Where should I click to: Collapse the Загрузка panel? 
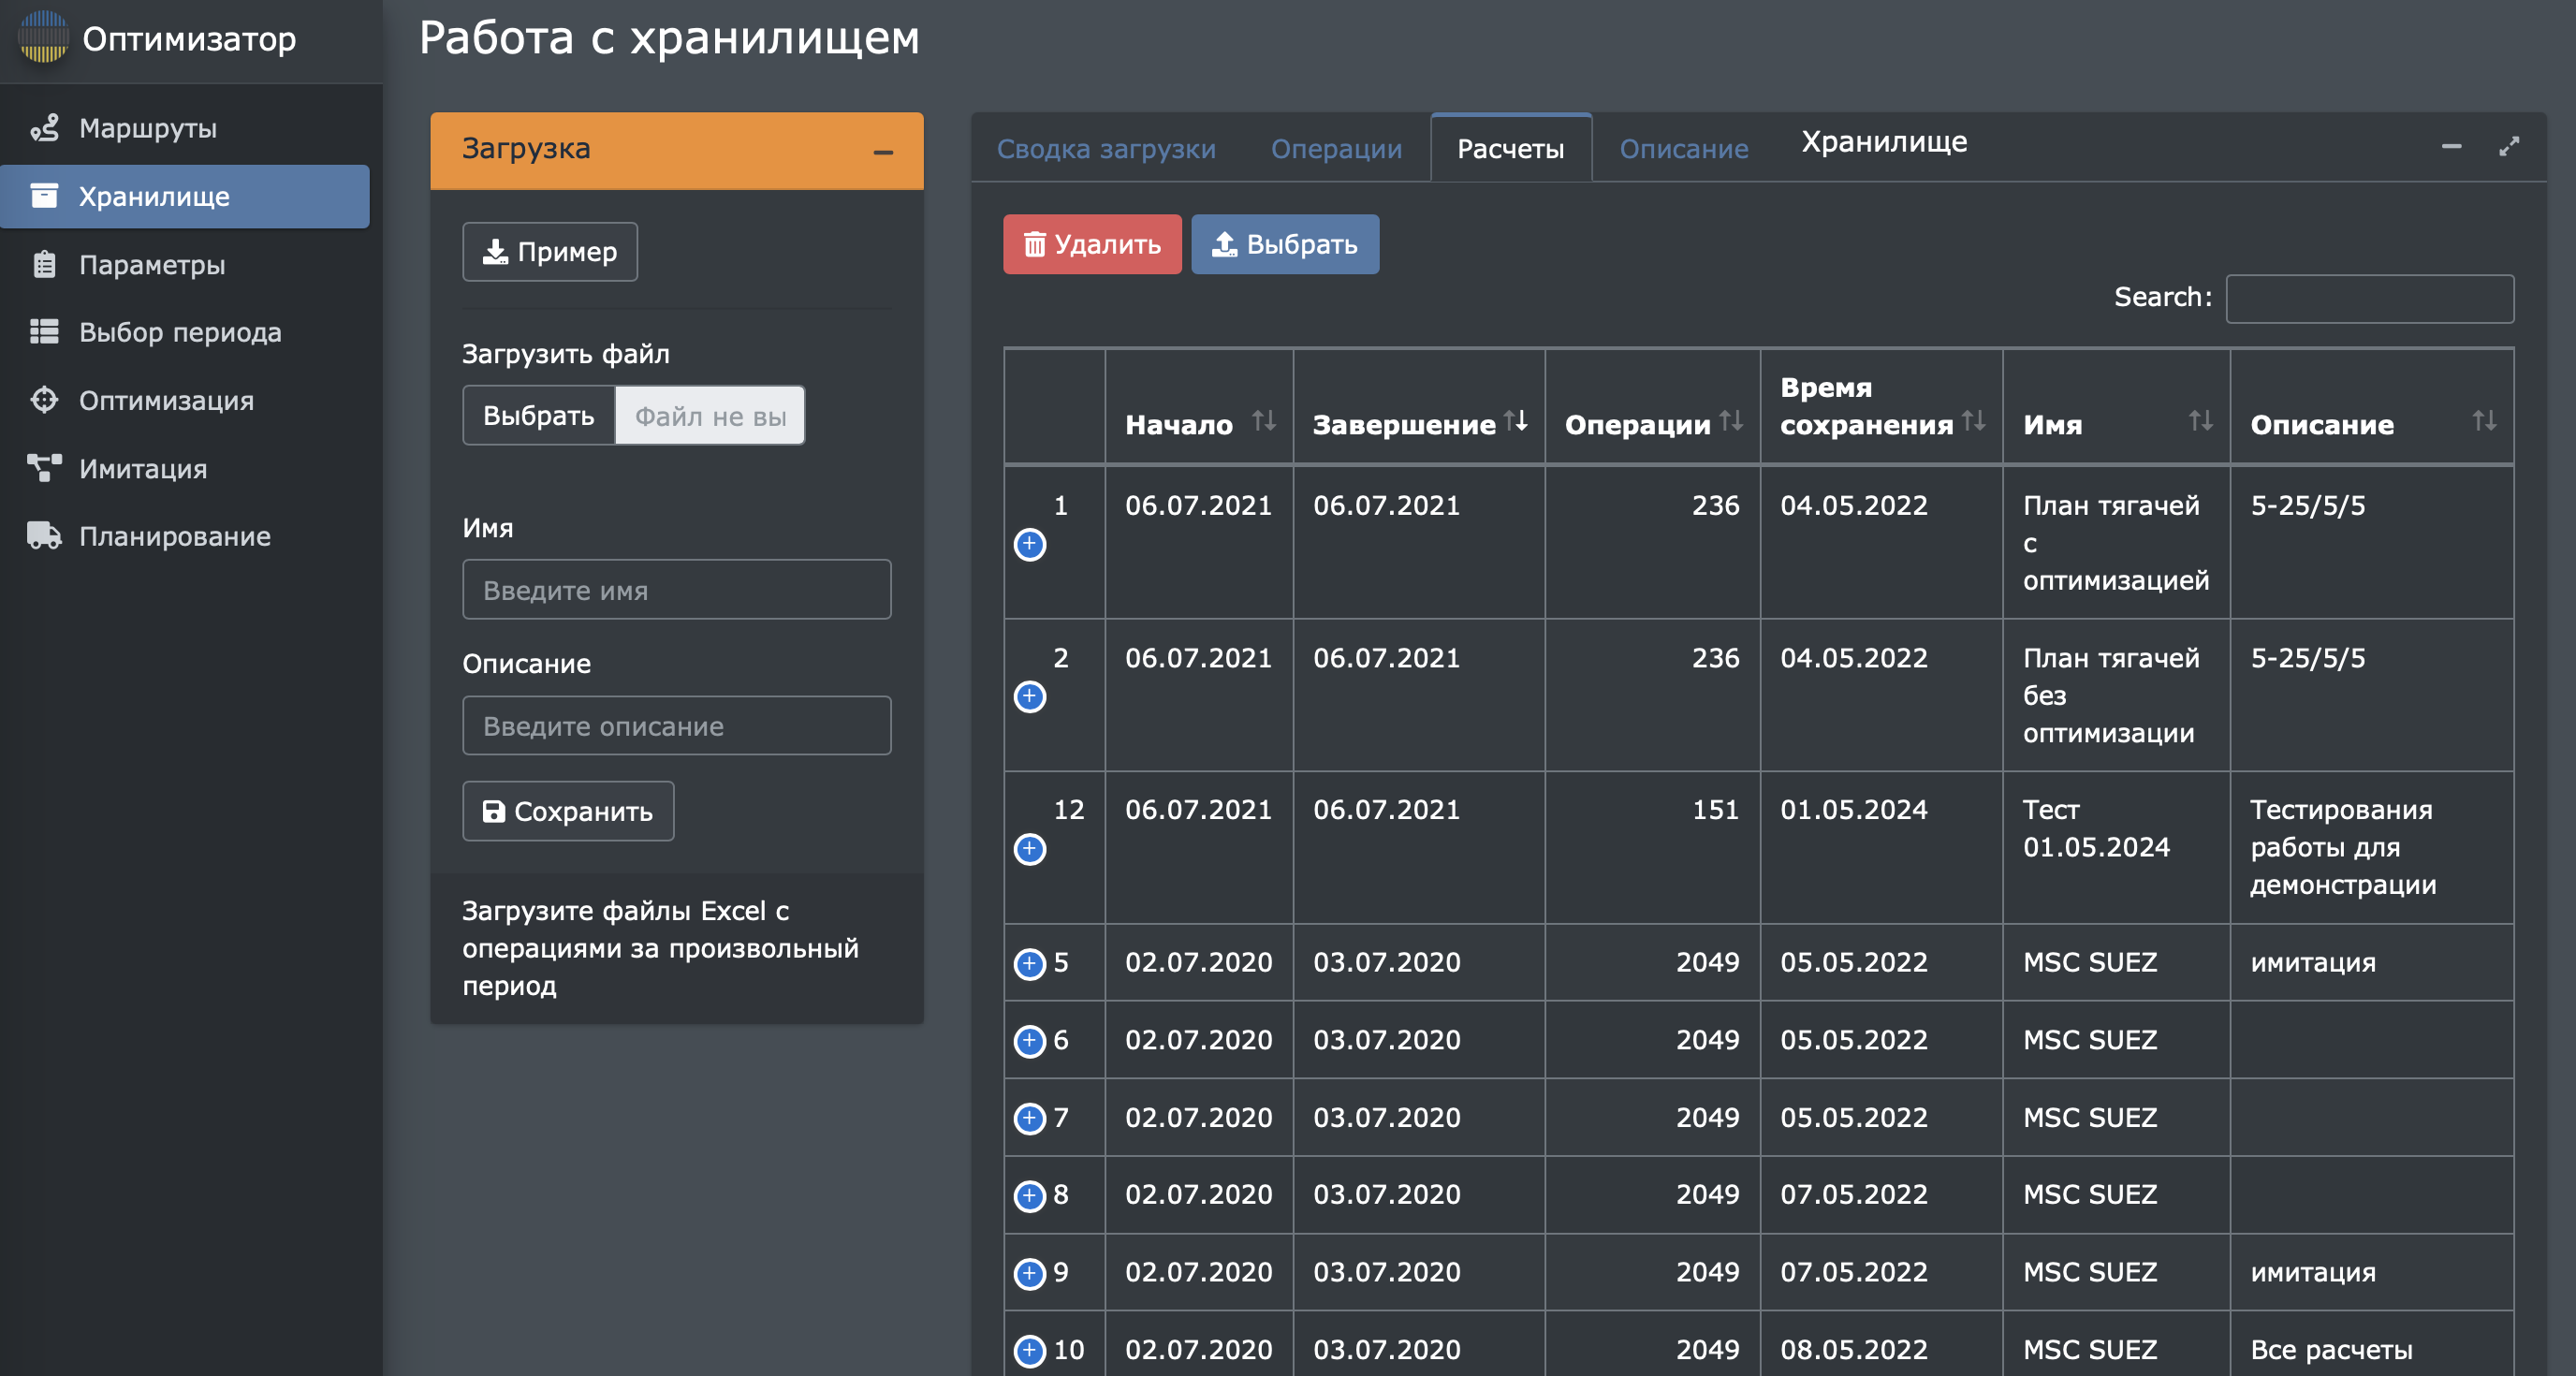[x=882, y=152]
